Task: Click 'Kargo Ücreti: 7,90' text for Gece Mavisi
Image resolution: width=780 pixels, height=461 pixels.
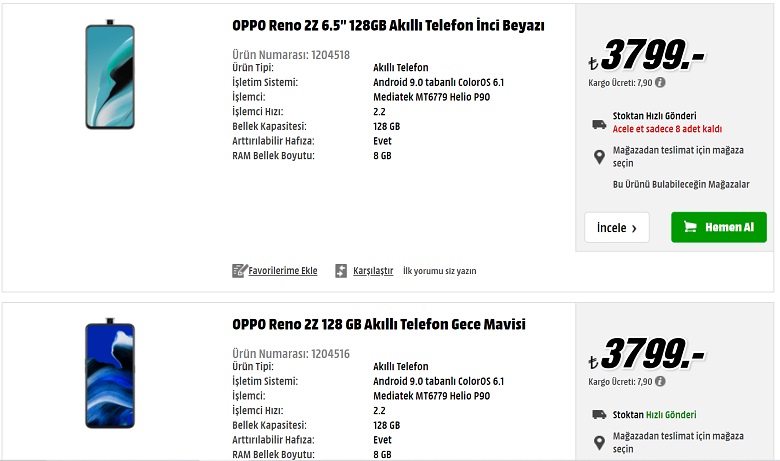Action: (x=620, y=382)
